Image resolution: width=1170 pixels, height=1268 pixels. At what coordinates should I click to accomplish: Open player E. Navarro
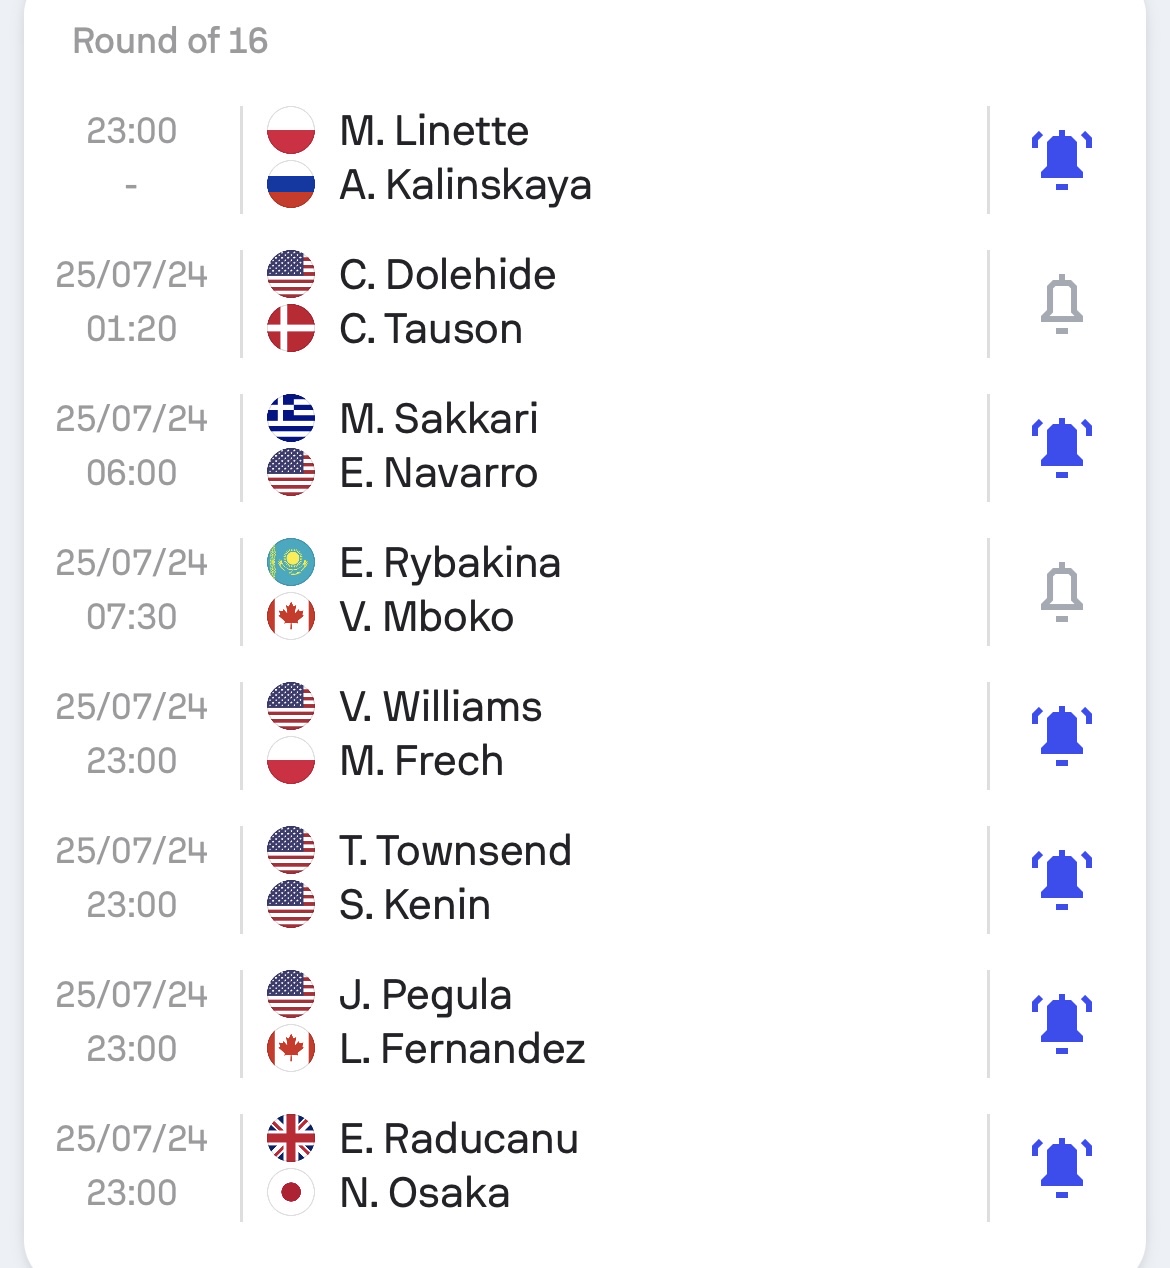pyautogui.click(x=438, y=473)
